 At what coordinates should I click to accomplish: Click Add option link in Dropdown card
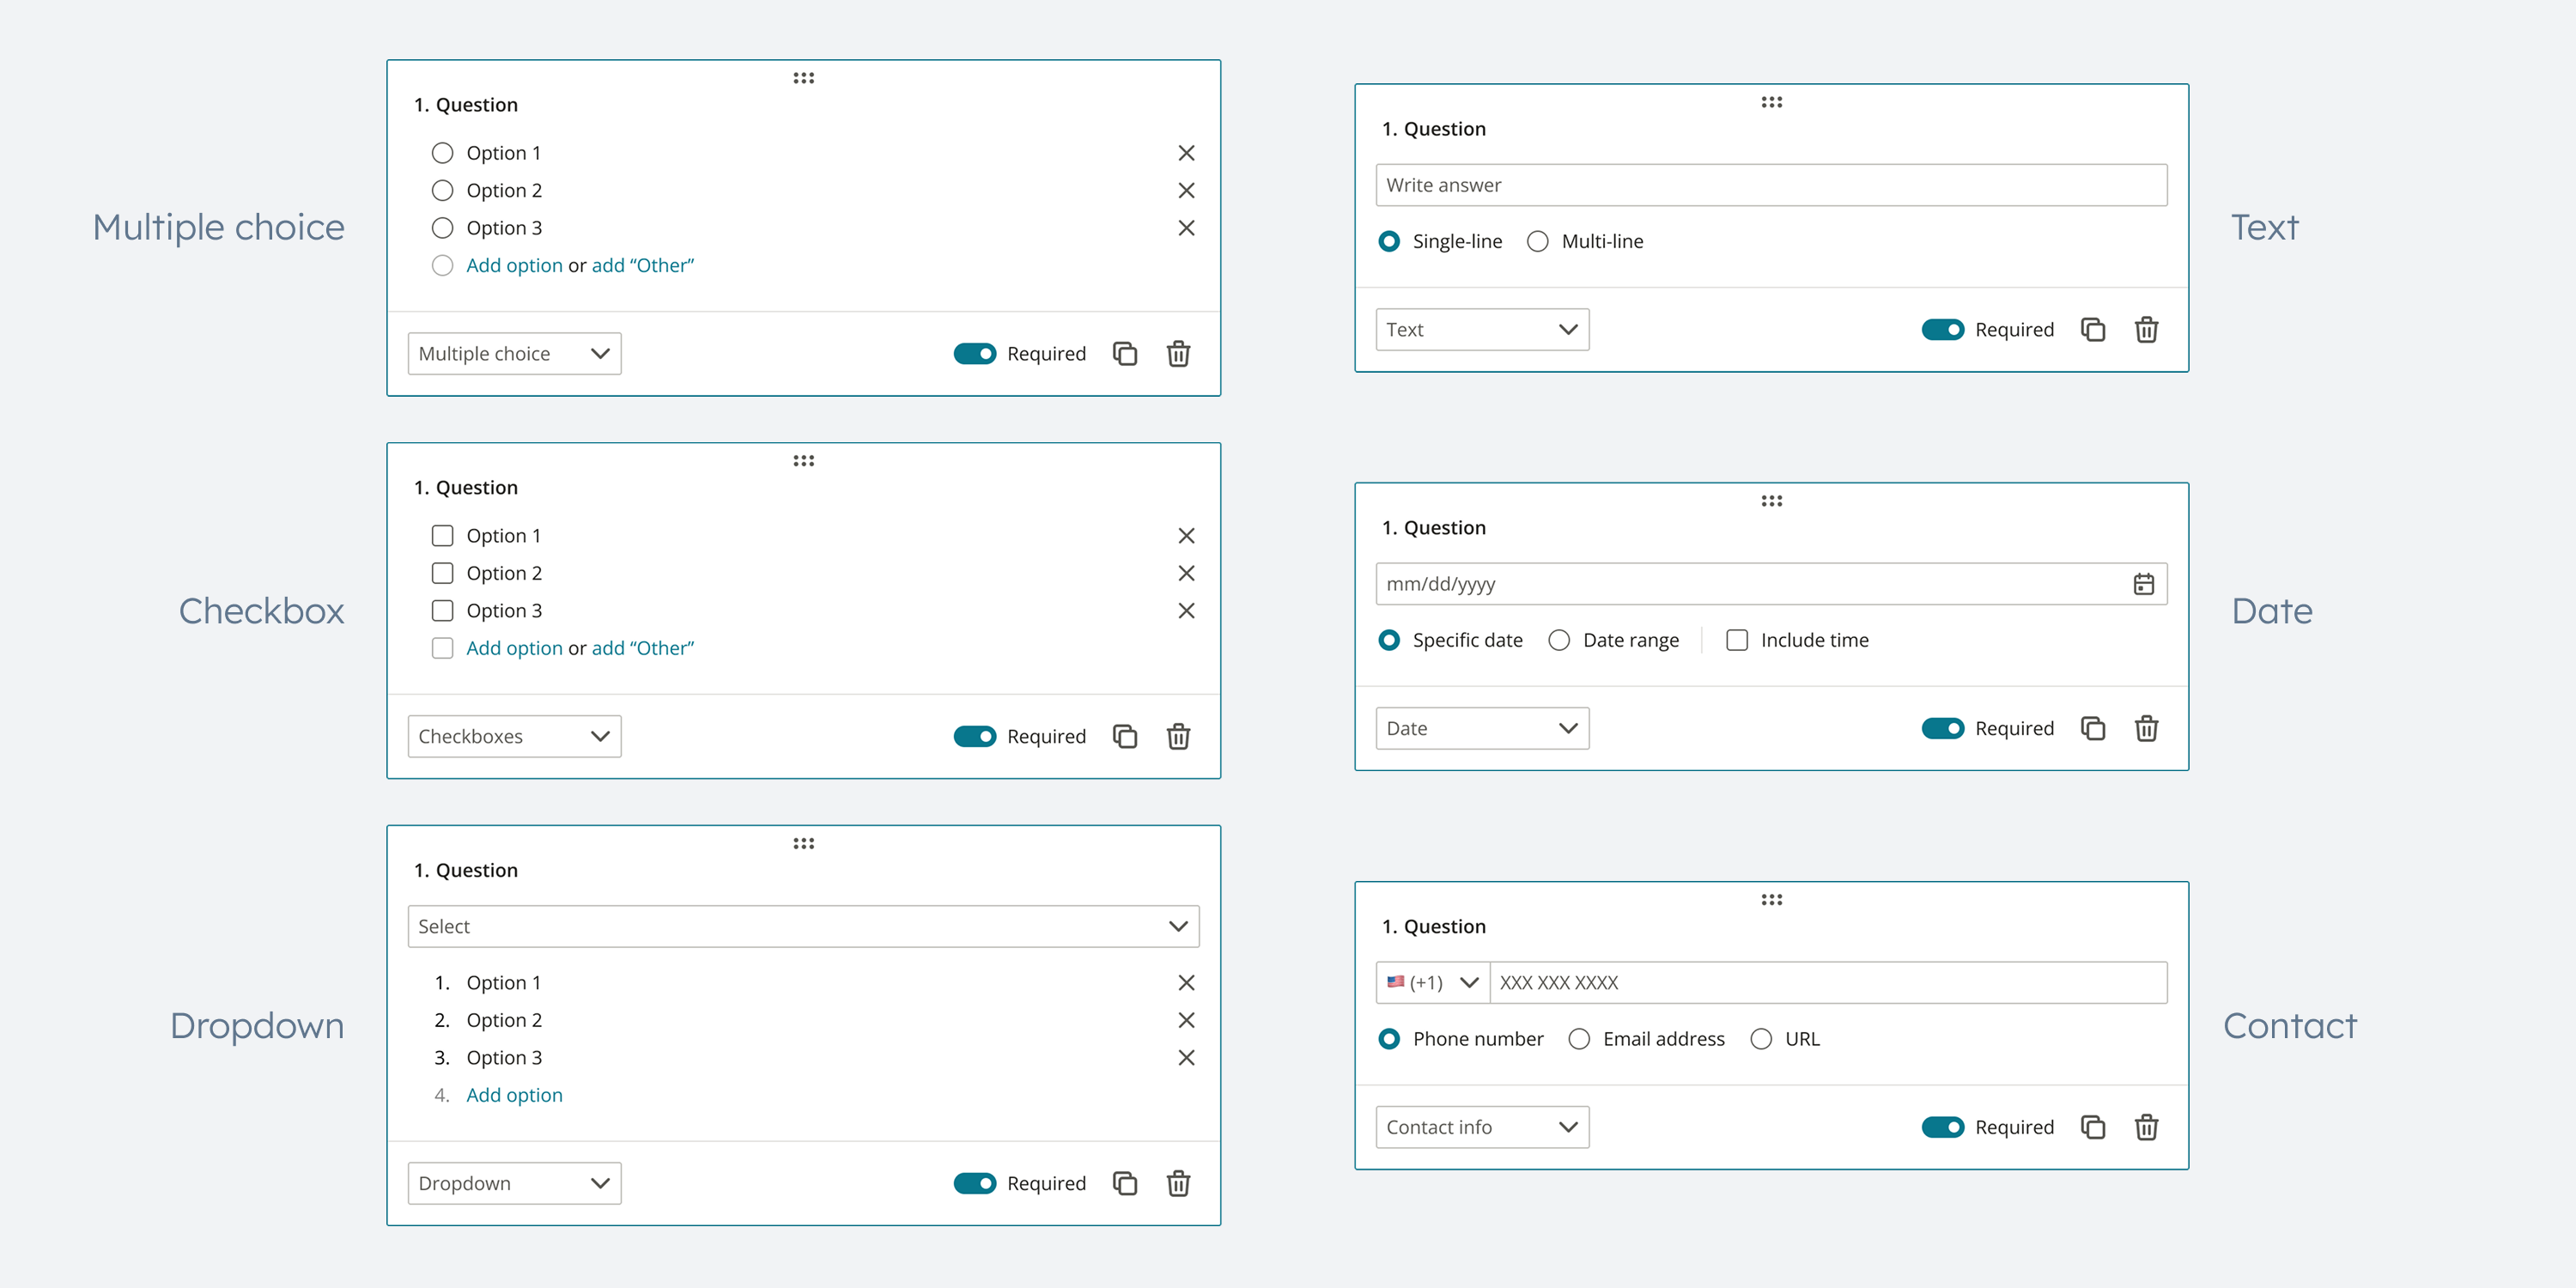coord(514,1095)
